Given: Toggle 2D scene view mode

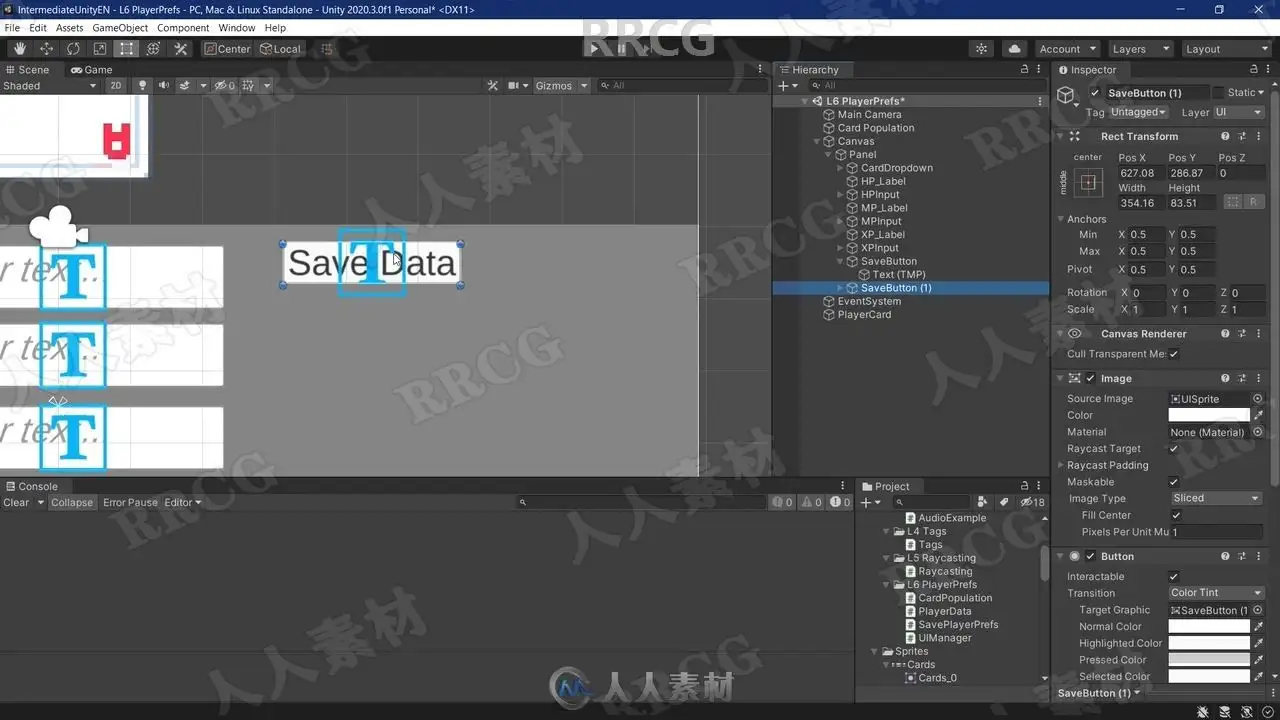Looking at the screenshot, I should coord(116,86).
